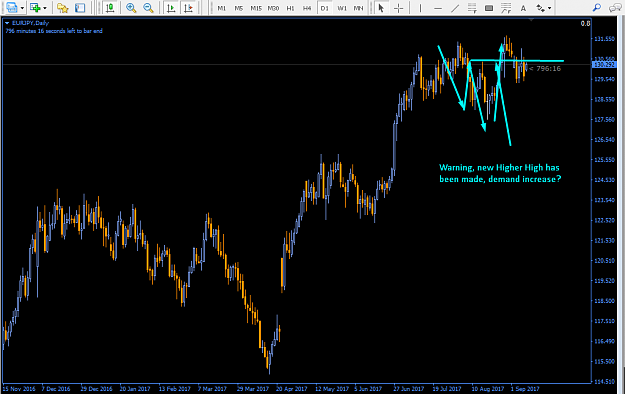The height and width of the screenshot is (394, 625).
Task: Switch to MN monthly timeframe
Action: [358, 8]
